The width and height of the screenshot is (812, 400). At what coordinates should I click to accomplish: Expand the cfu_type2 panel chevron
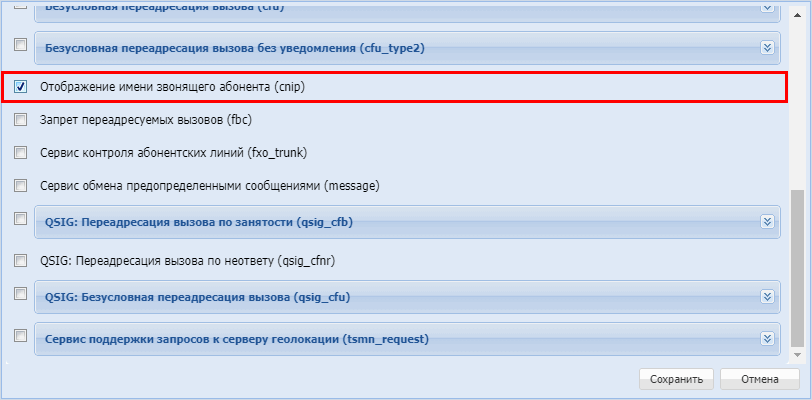coord(767,47)
